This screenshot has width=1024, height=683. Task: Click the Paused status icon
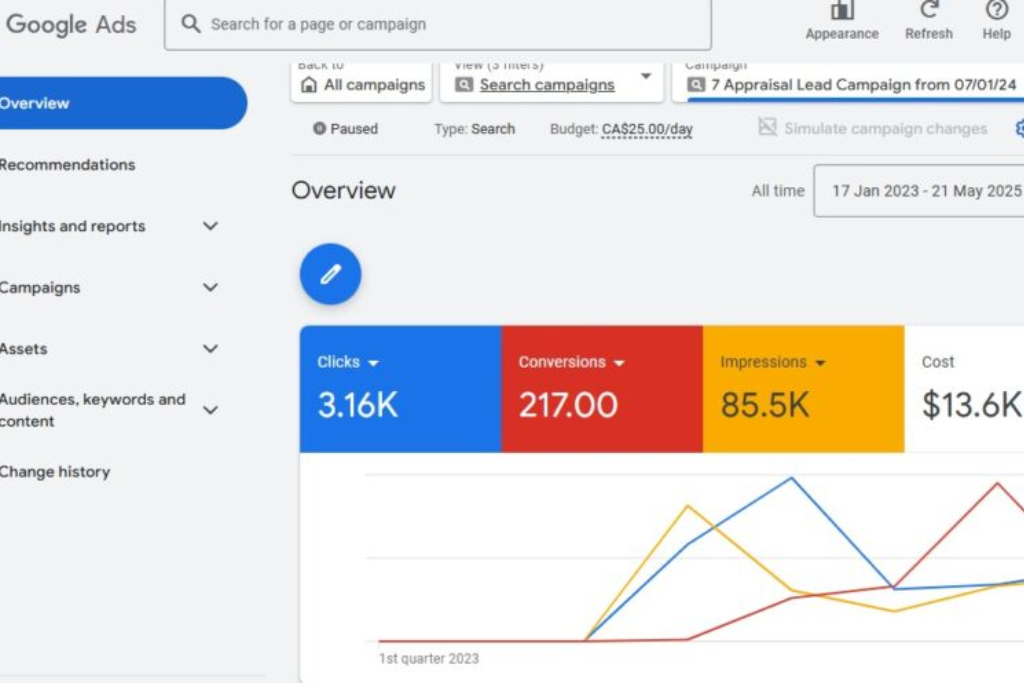coord(319,129)
